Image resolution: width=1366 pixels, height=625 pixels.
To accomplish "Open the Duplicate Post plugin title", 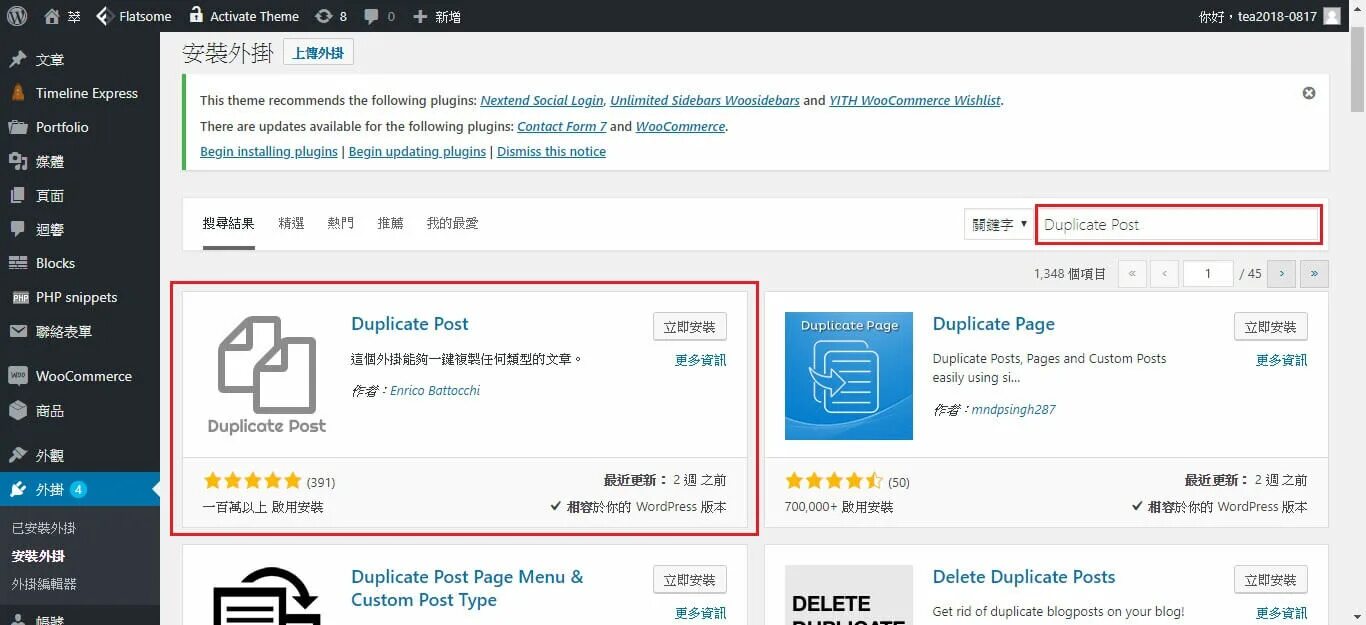I will (410, 324).
